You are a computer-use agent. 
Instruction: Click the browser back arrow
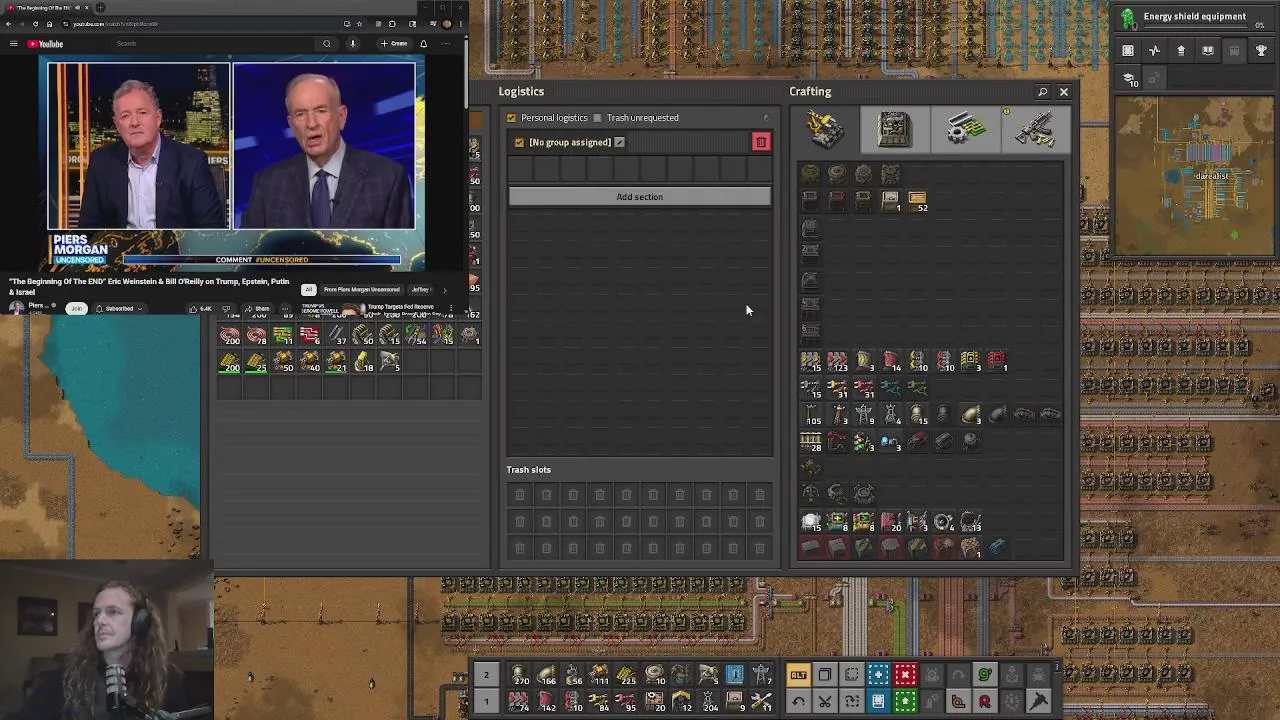click(x=8, y=24)
